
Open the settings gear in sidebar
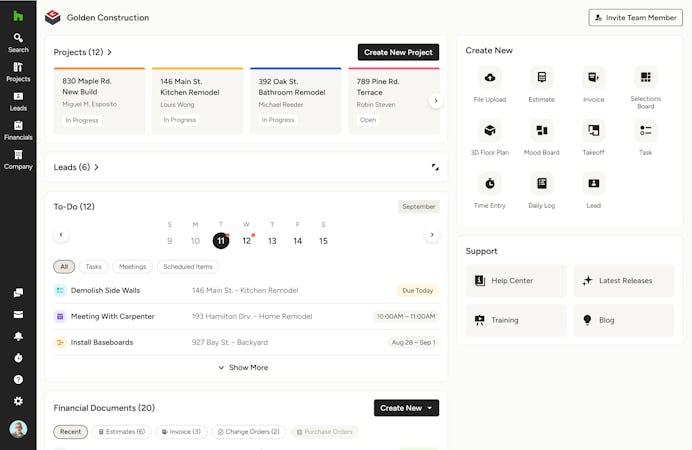click(x=18, y=401)
